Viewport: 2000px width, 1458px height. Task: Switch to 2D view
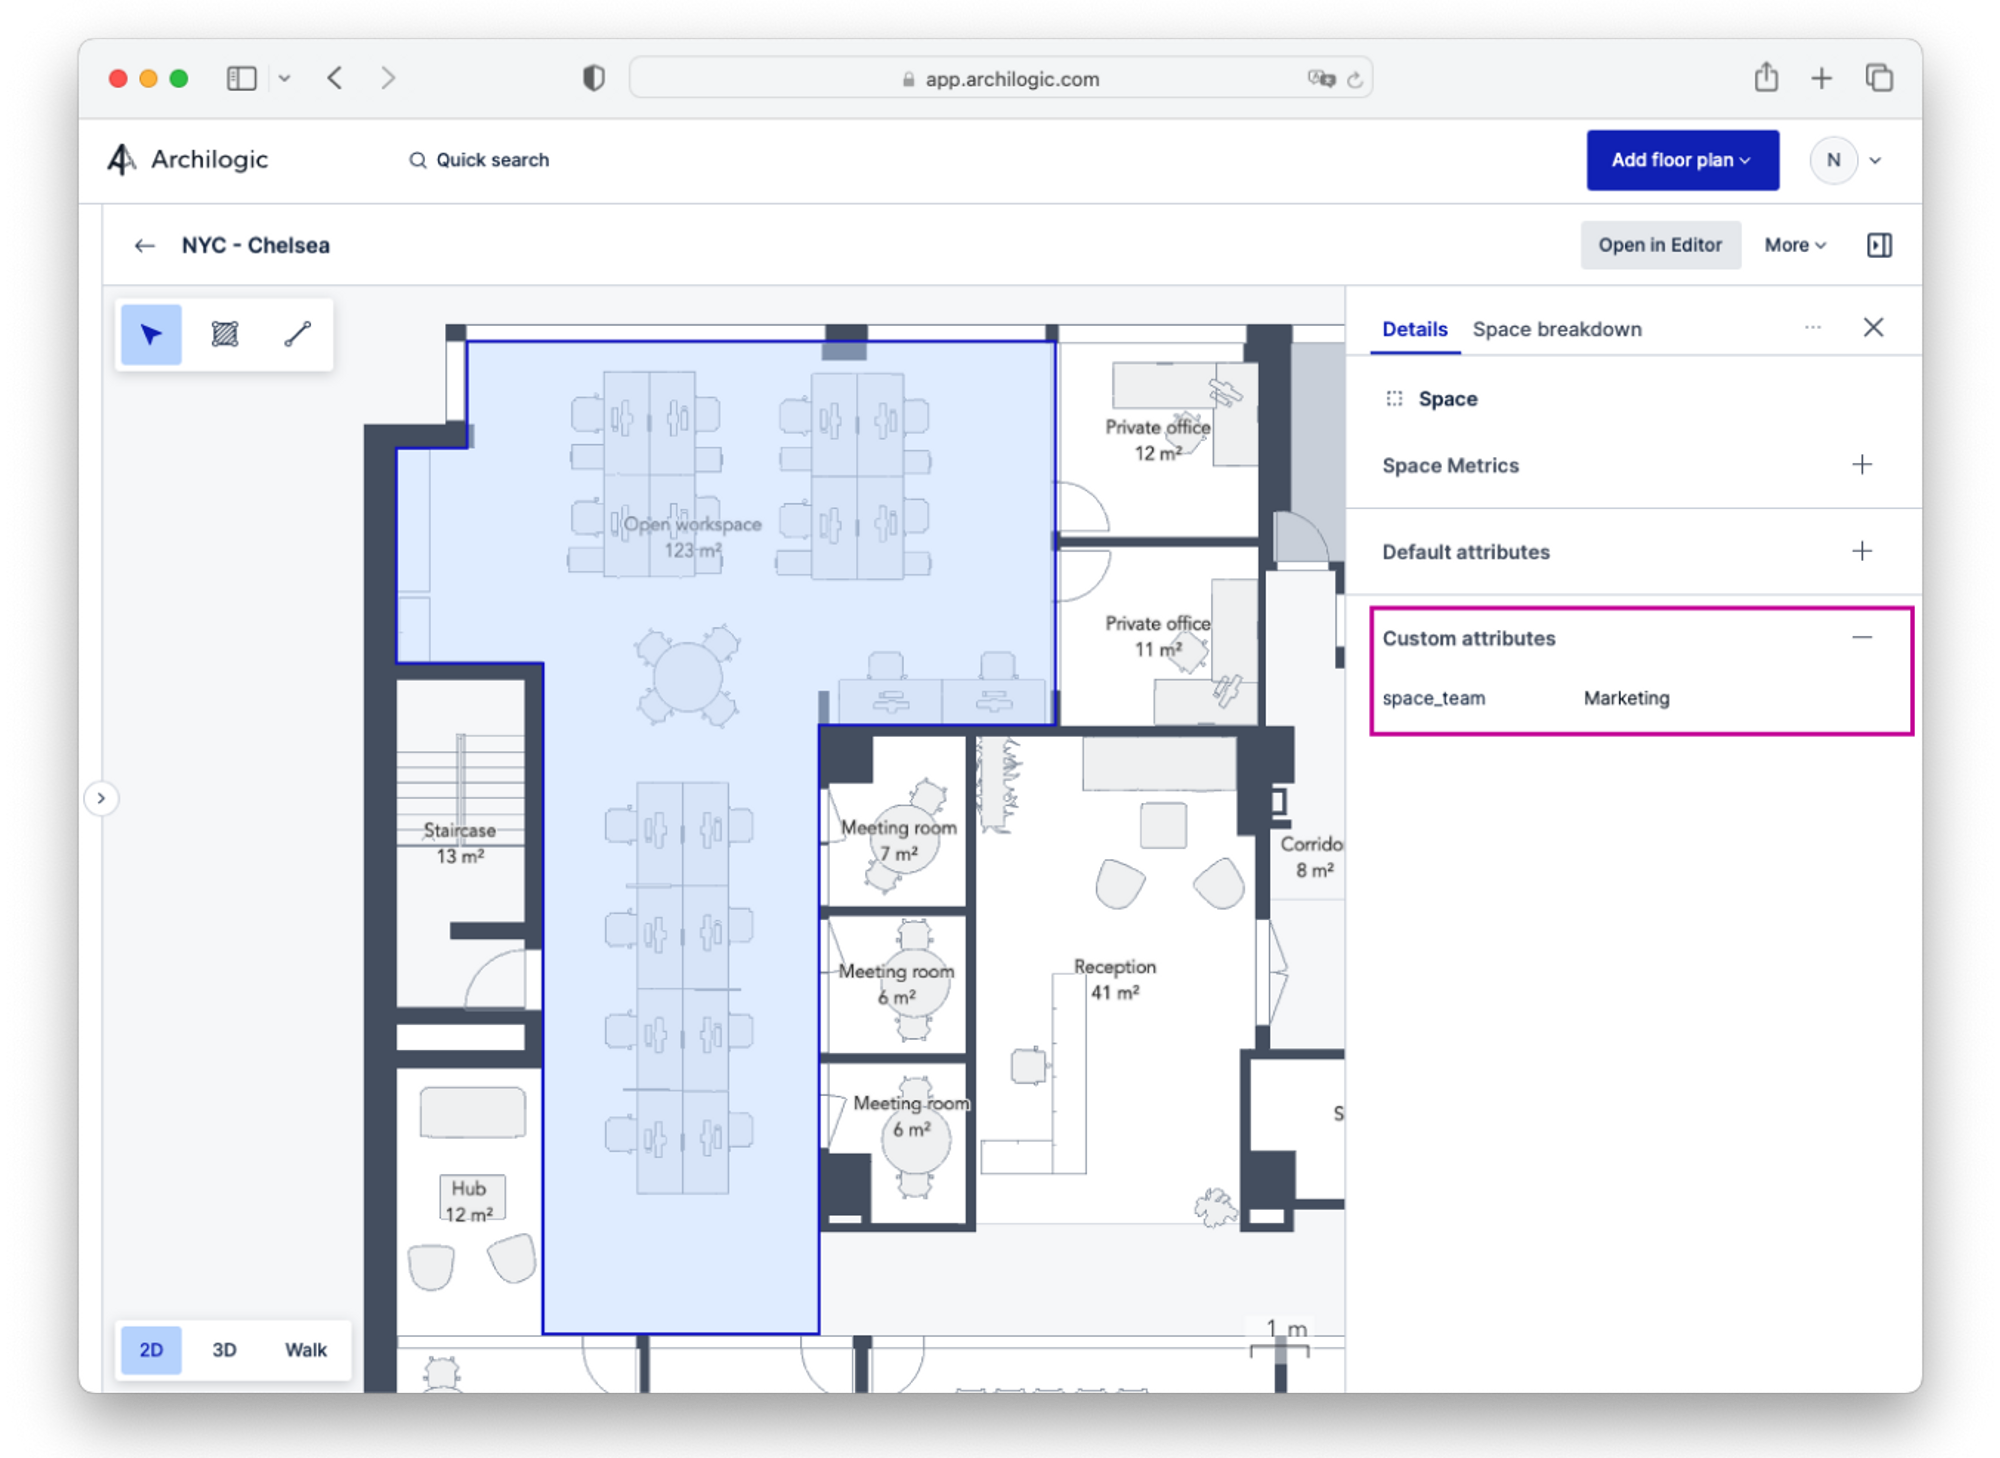pos(151,1349)
